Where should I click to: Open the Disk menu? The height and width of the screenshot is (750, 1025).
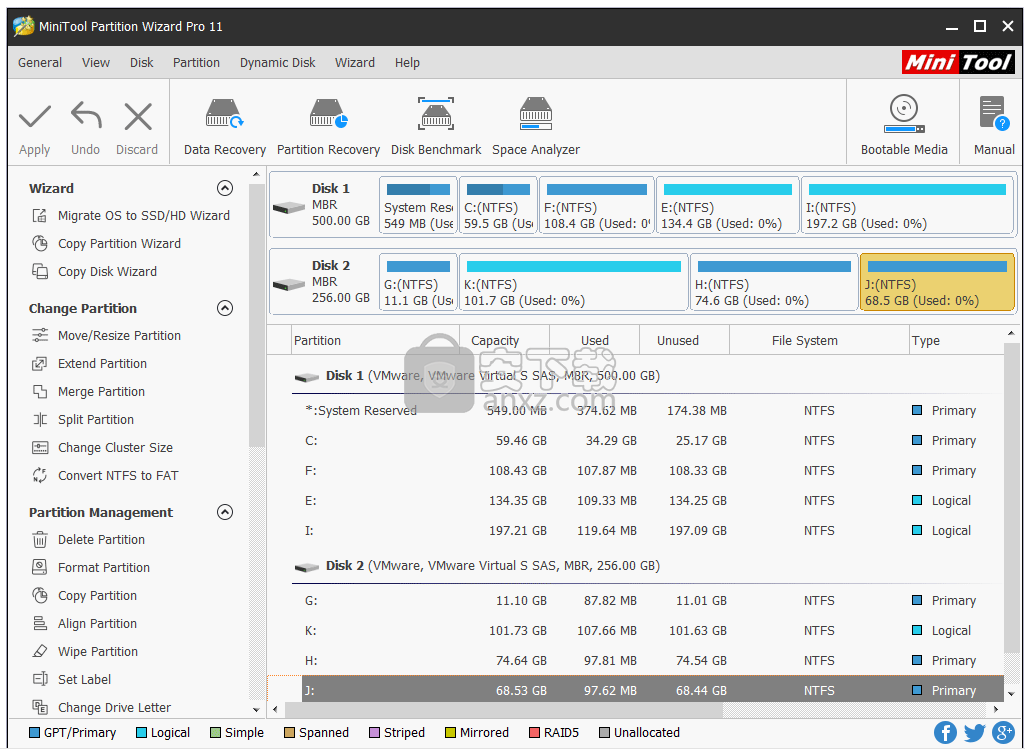point(141,63)
